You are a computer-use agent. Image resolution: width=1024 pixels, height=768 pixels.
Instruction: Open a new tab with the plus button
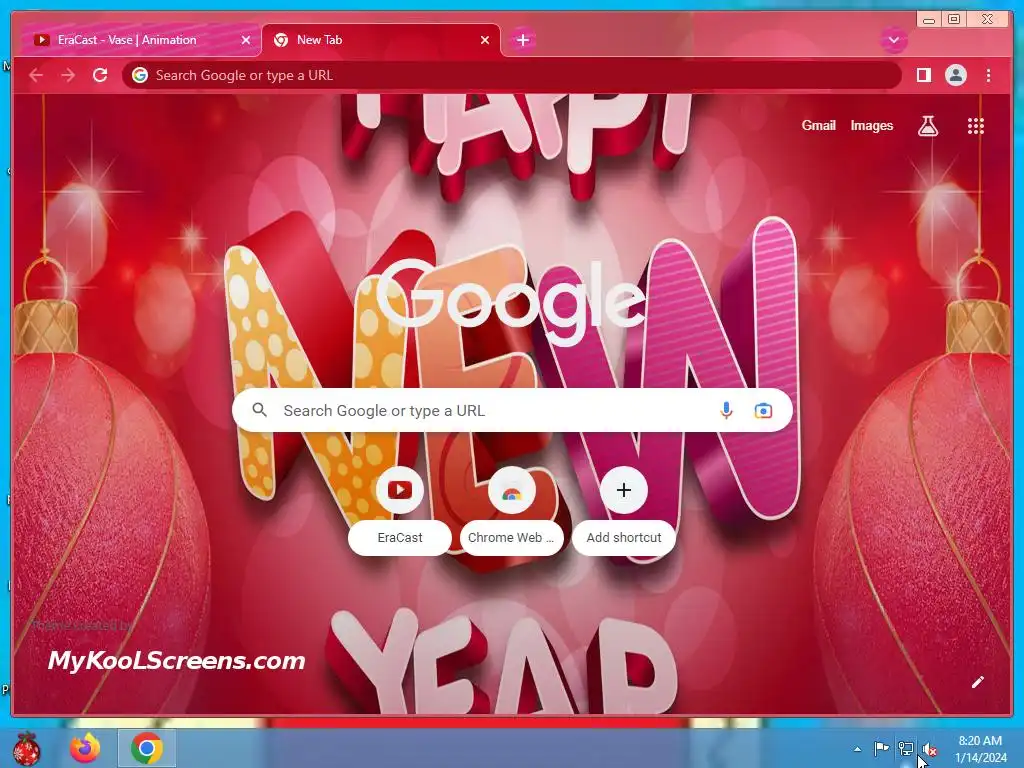click(522, 40)
